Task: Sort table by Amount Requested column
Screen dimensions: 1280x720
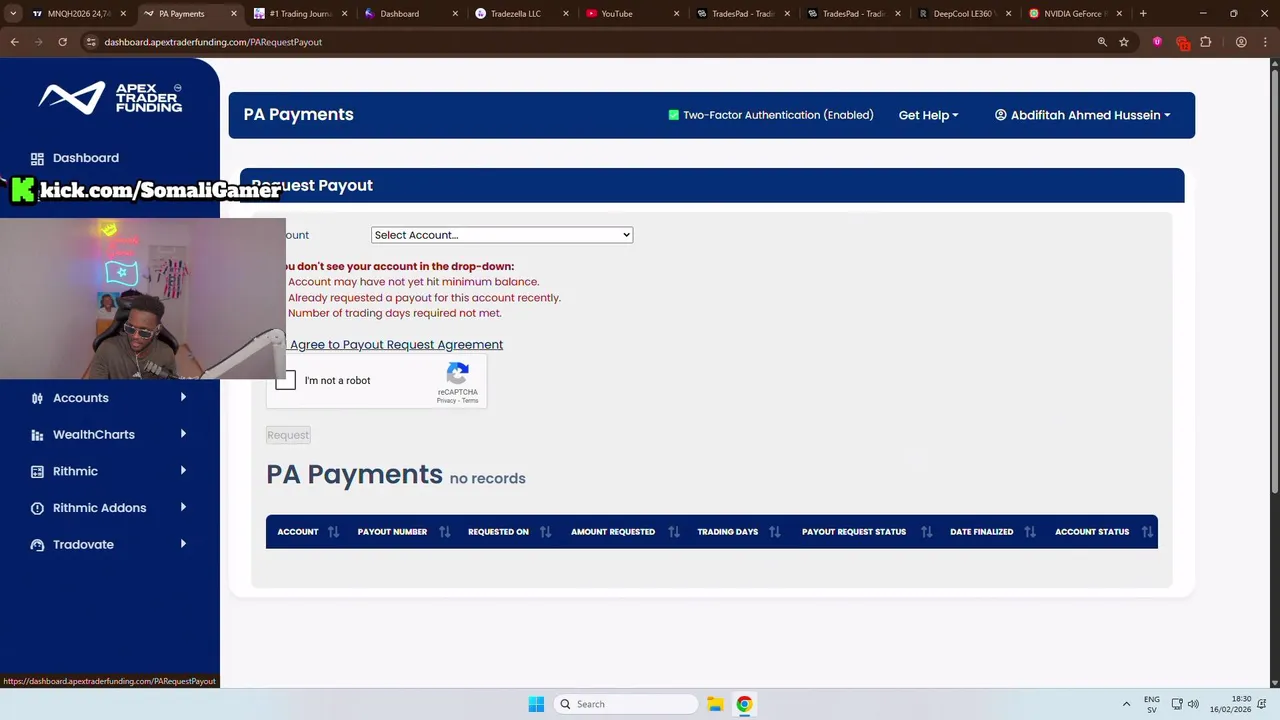Action: click(x=625, y=532)
